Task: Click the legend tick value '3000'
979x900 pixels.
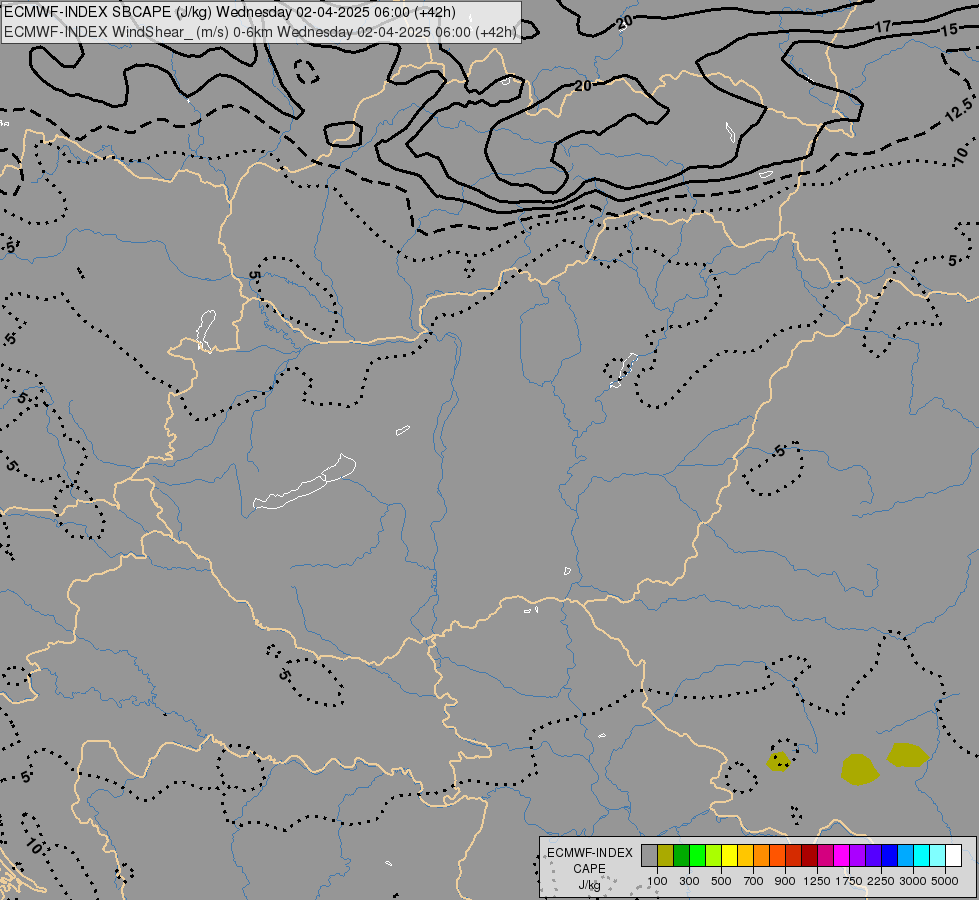Action: click(x=913, y=881)
